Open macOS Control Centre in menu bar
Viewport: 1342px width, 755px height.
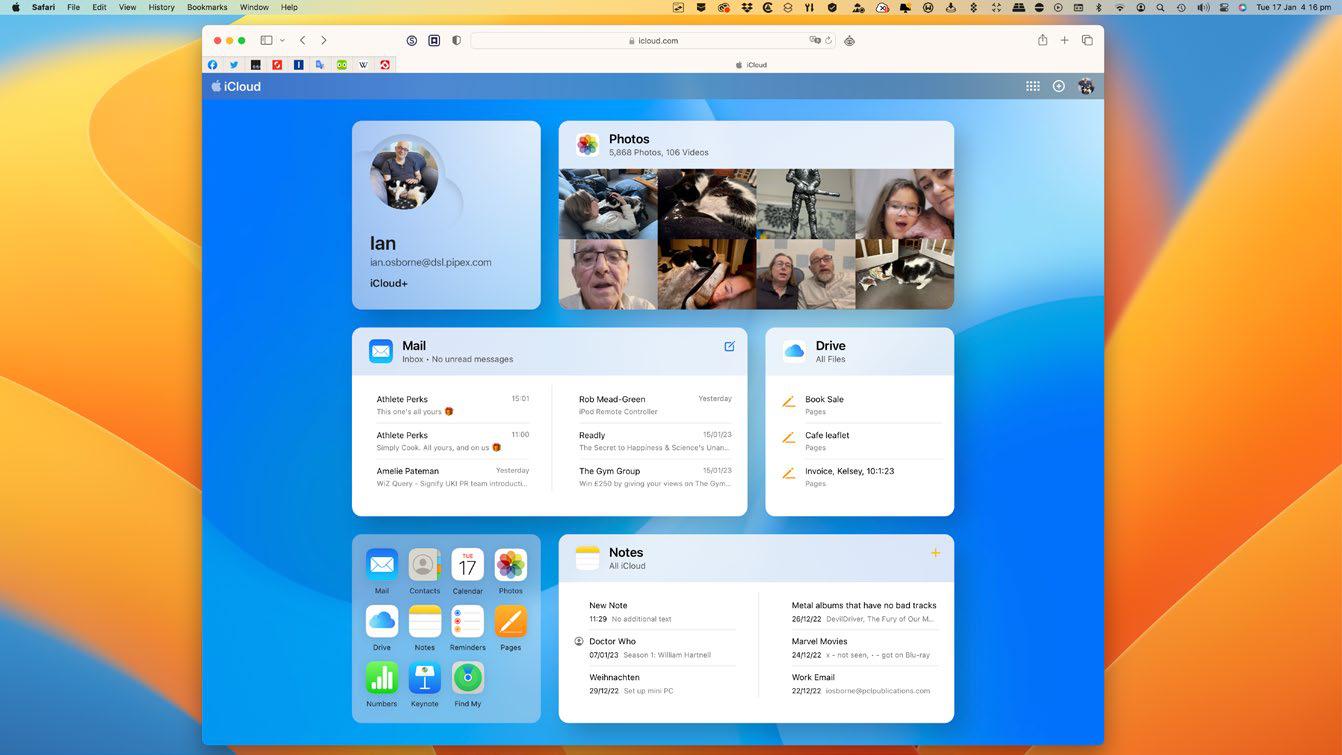click(x=1223, y=7)
